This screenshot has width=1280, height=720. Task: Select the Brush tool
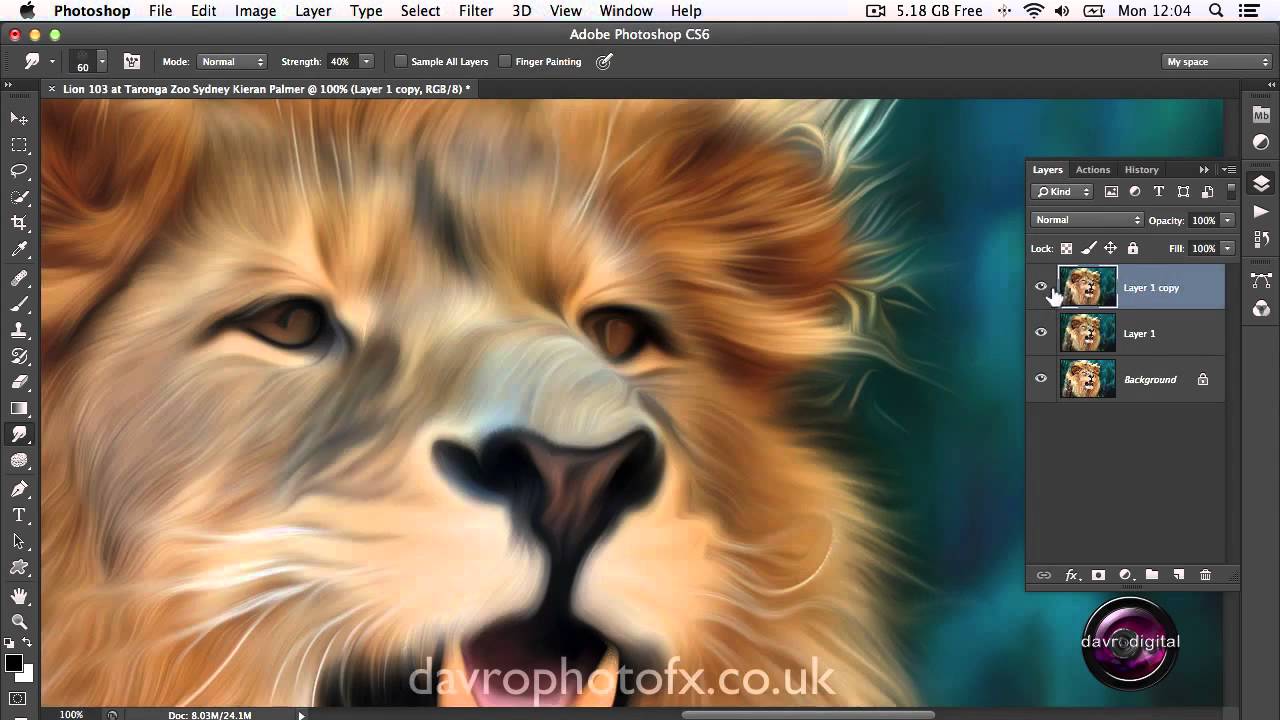point(19,304)
